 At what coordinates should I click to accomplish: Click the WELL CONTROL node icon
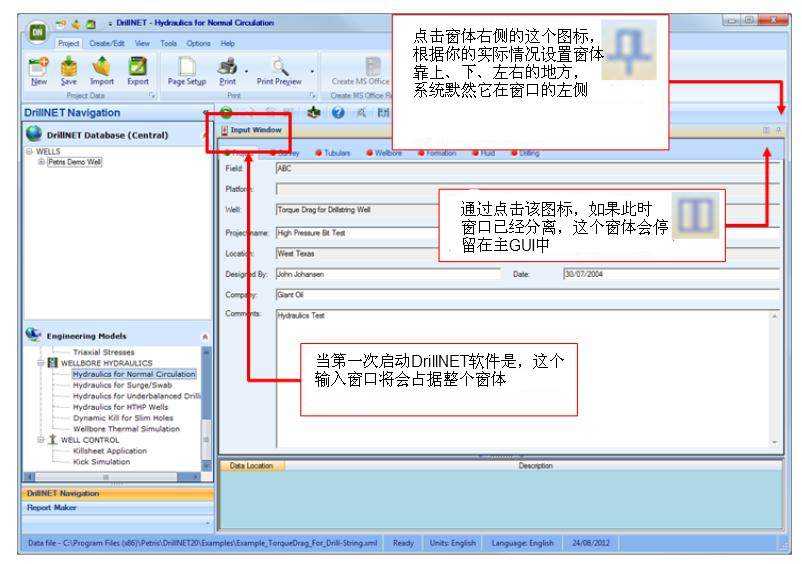tap(52, 439)
